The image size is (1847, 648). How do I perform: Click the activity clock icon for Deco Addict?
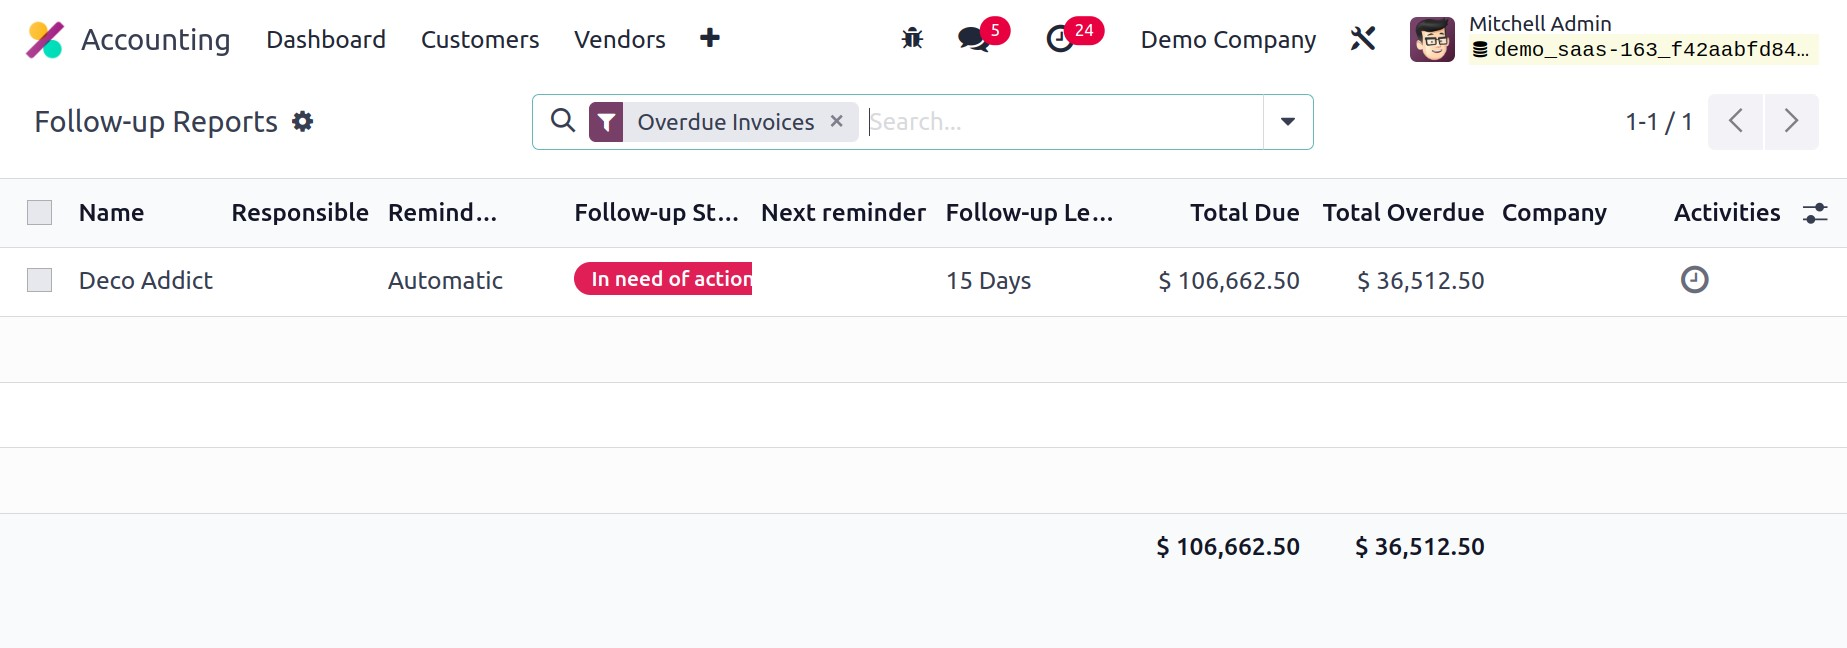(x=1694, y=280)
